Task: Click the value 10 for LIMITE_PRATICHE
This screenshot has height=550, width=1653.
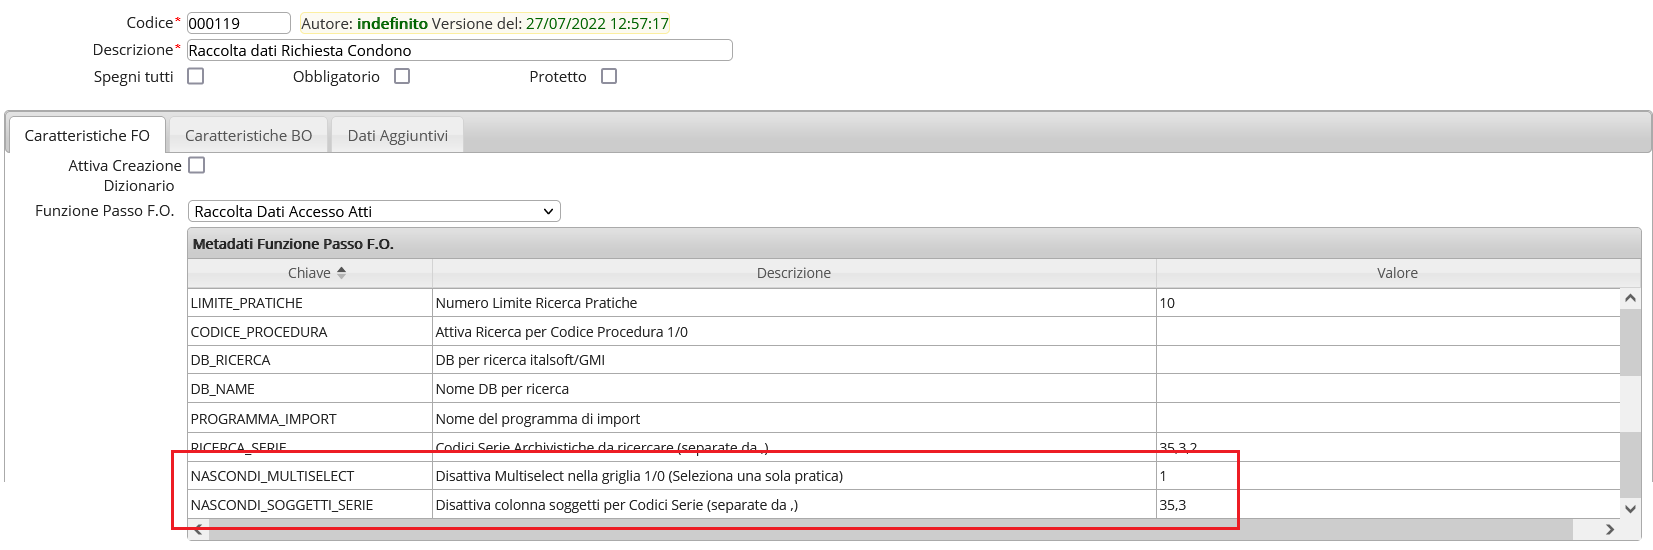Action: click(1167, 303)
